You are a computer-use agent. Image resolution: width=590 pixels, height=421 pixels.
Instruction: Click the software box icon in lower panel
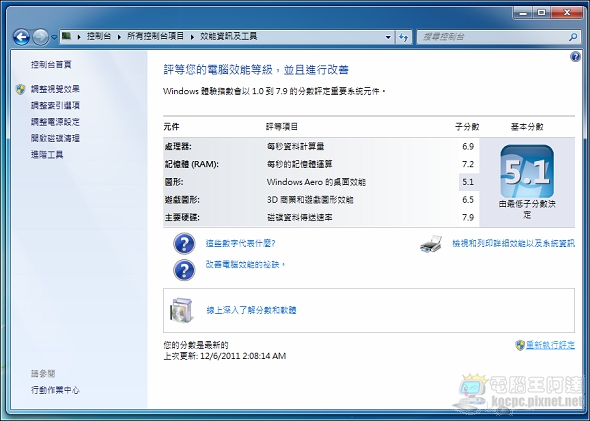[181, 310]
